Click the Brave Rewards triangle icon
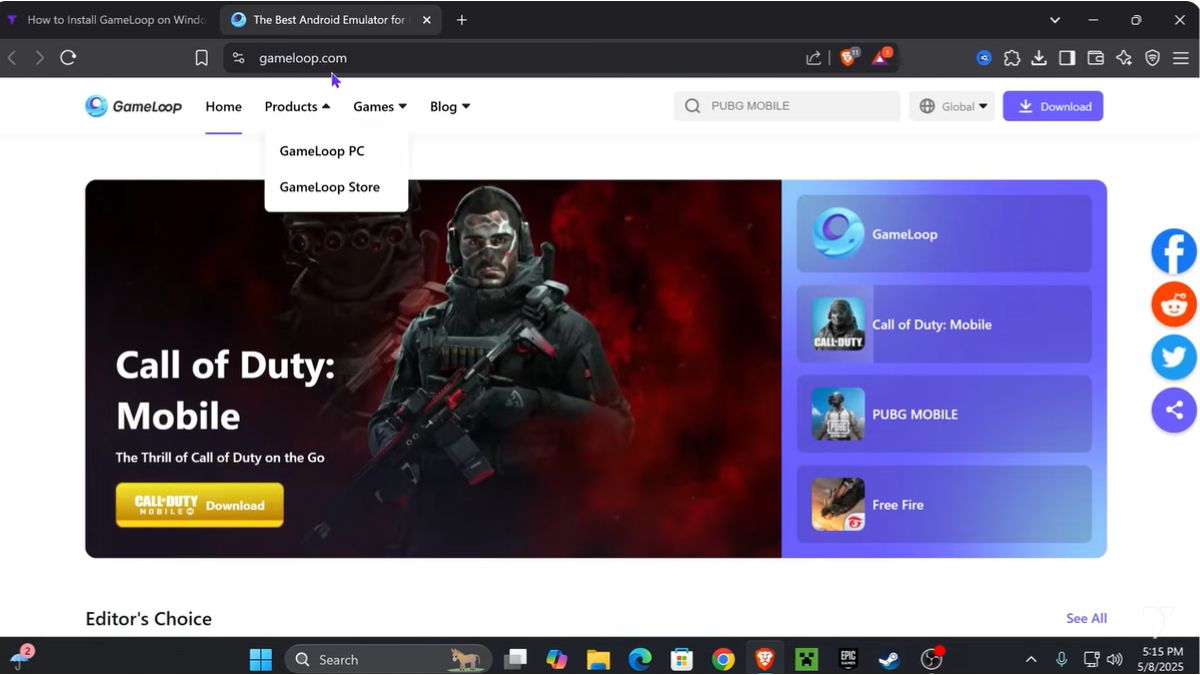Viewport: 1200px width, 675px height. (881, 58)
